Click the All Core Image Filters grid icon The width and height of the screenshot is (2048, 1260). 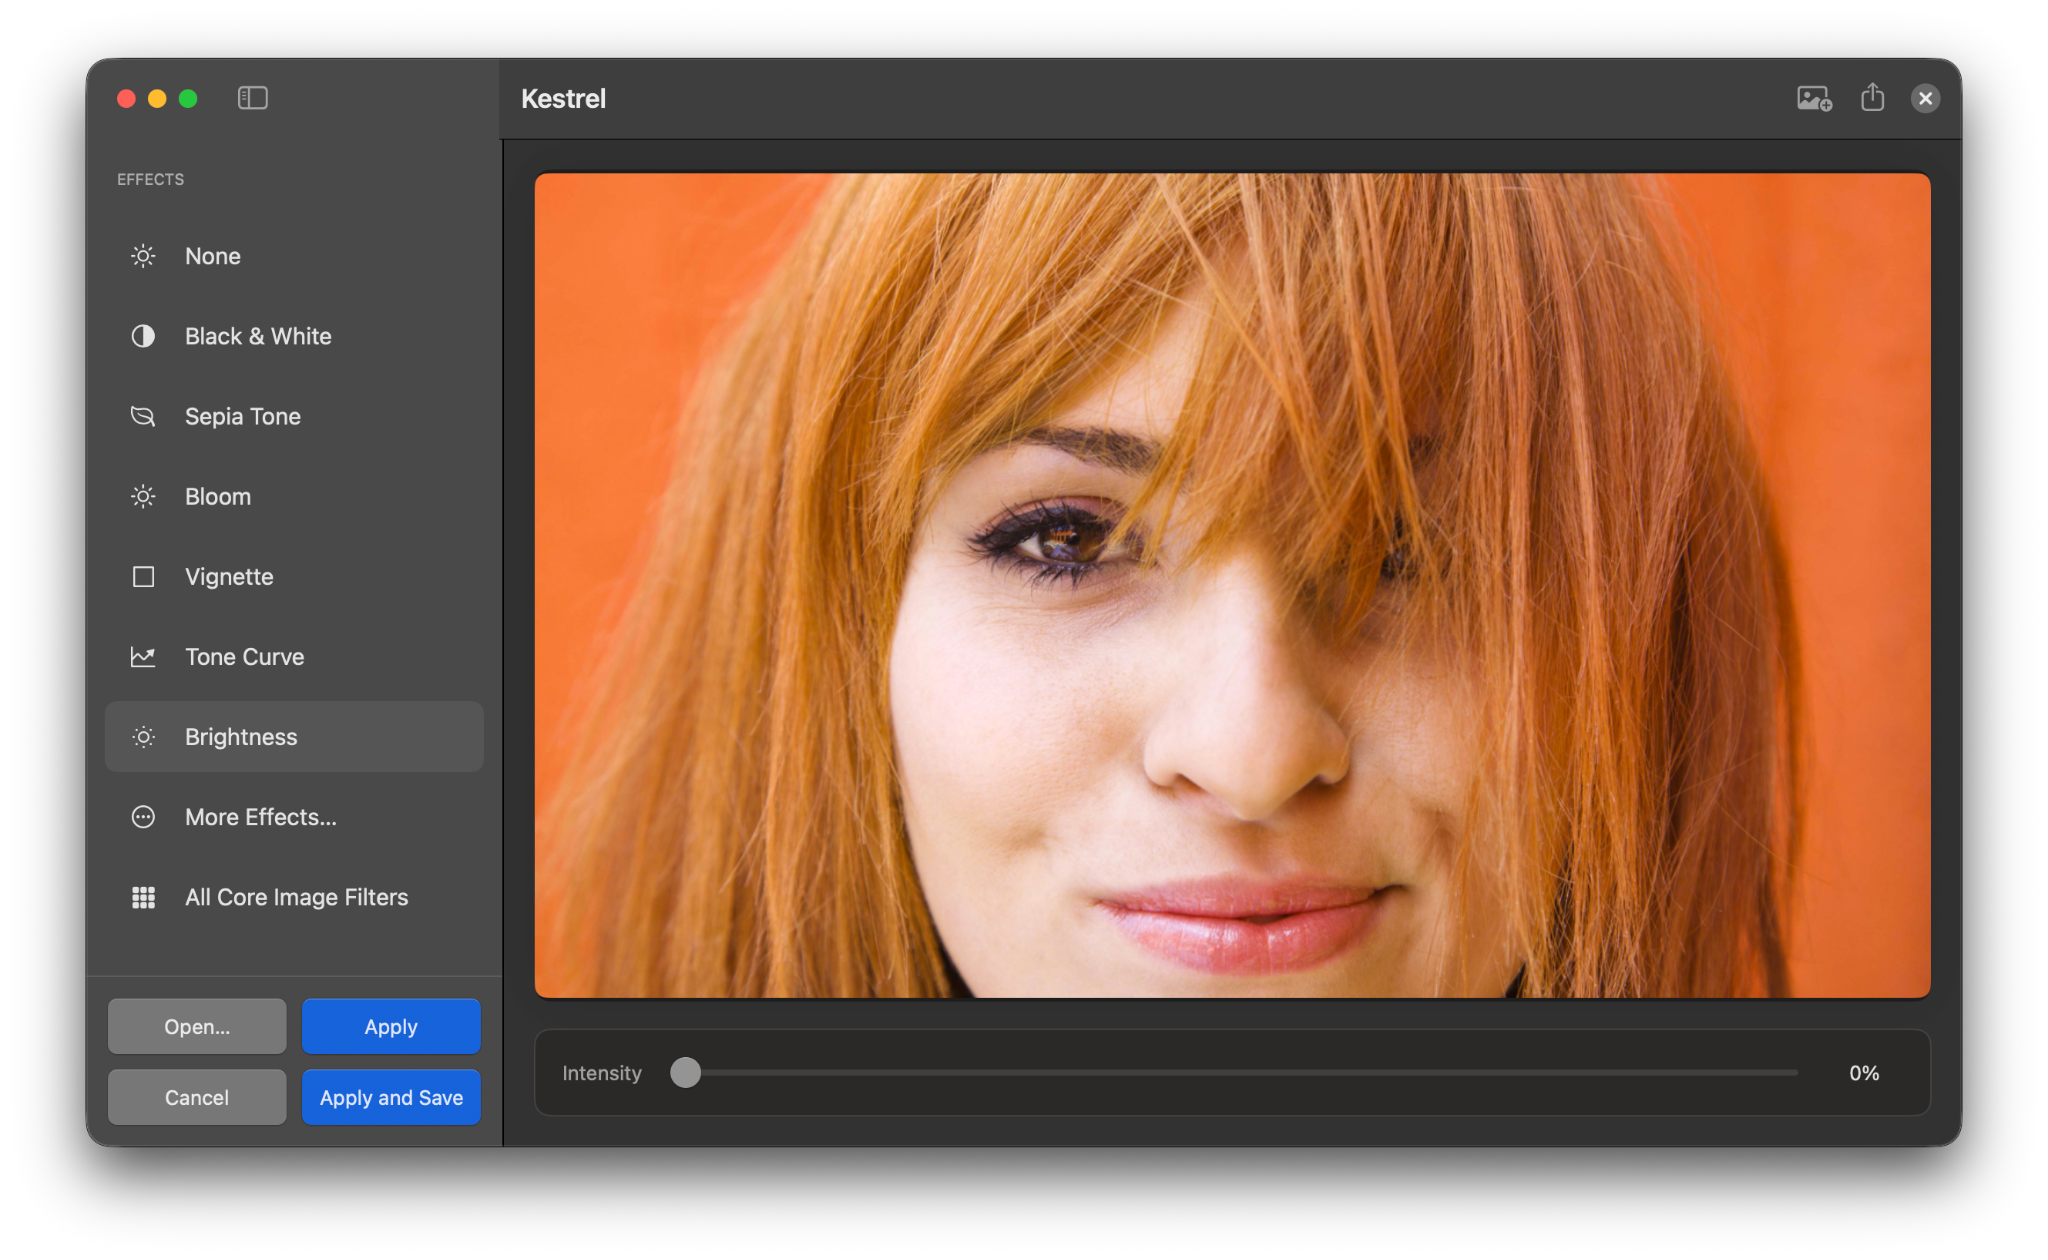click(143, 897)
